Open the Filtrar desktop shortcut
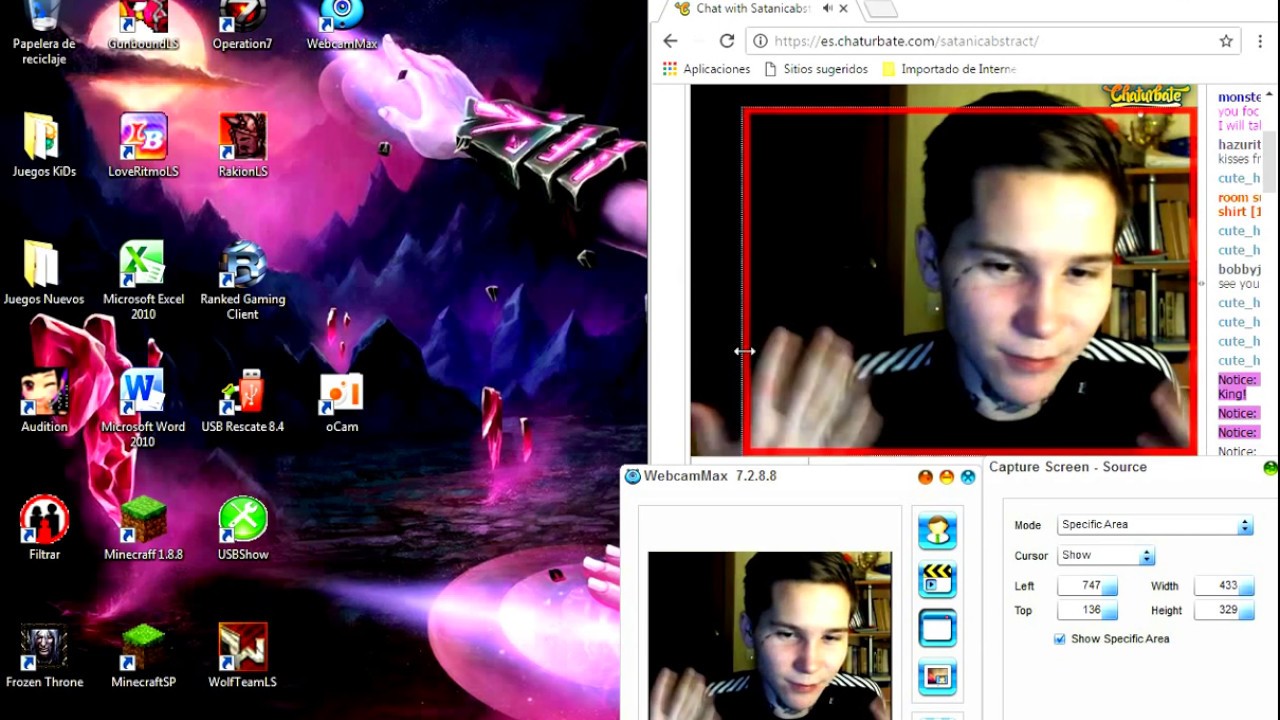Screen dimensions: 1280x720 click(44, 528)
